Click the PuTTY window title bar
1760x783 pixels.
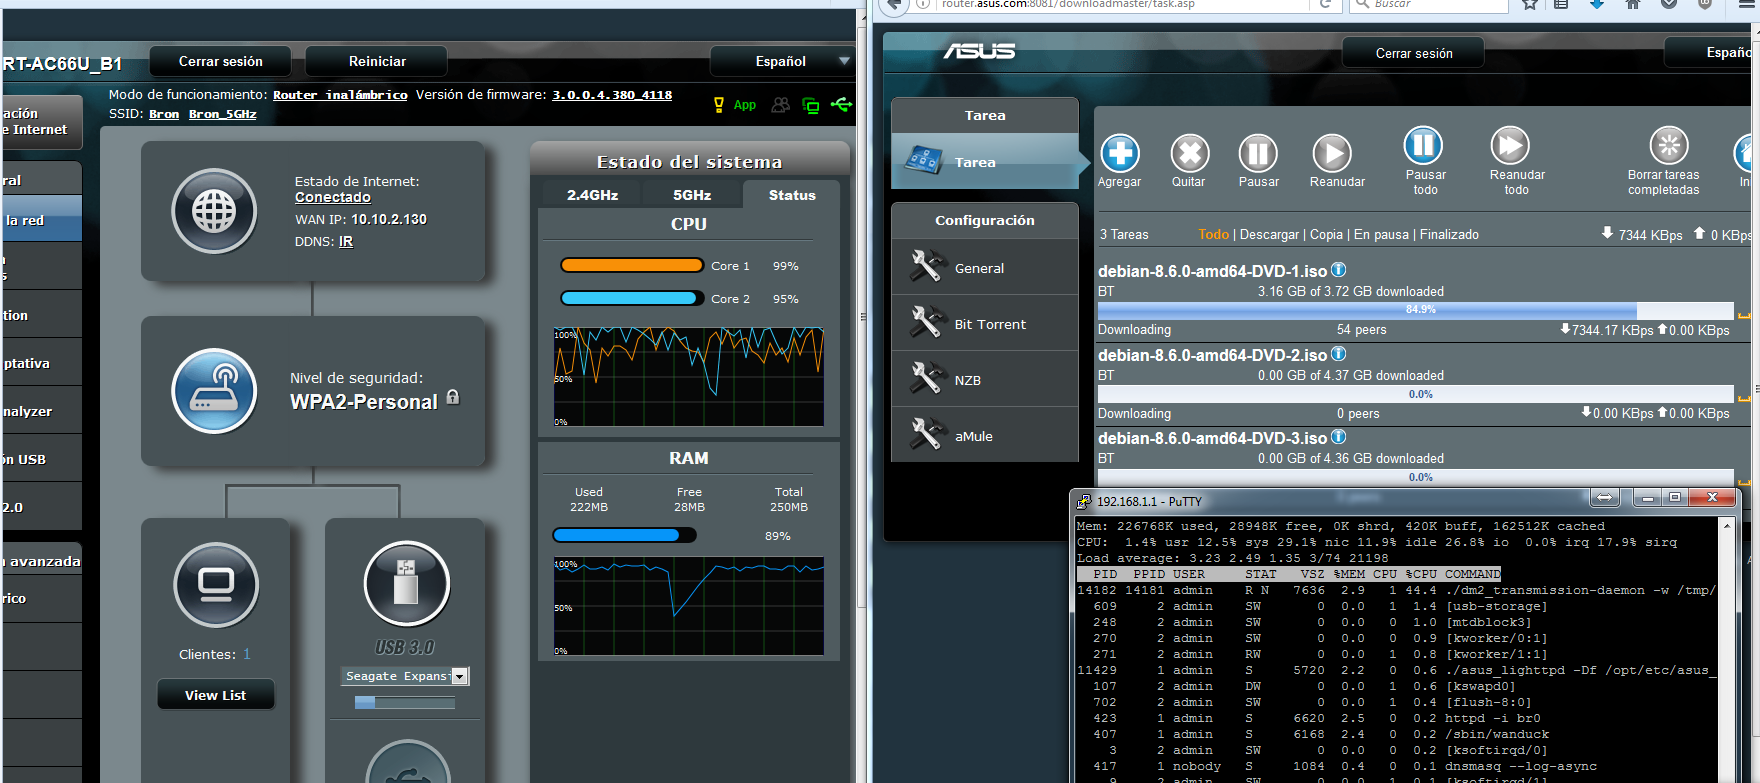(x=1405, y=501)
